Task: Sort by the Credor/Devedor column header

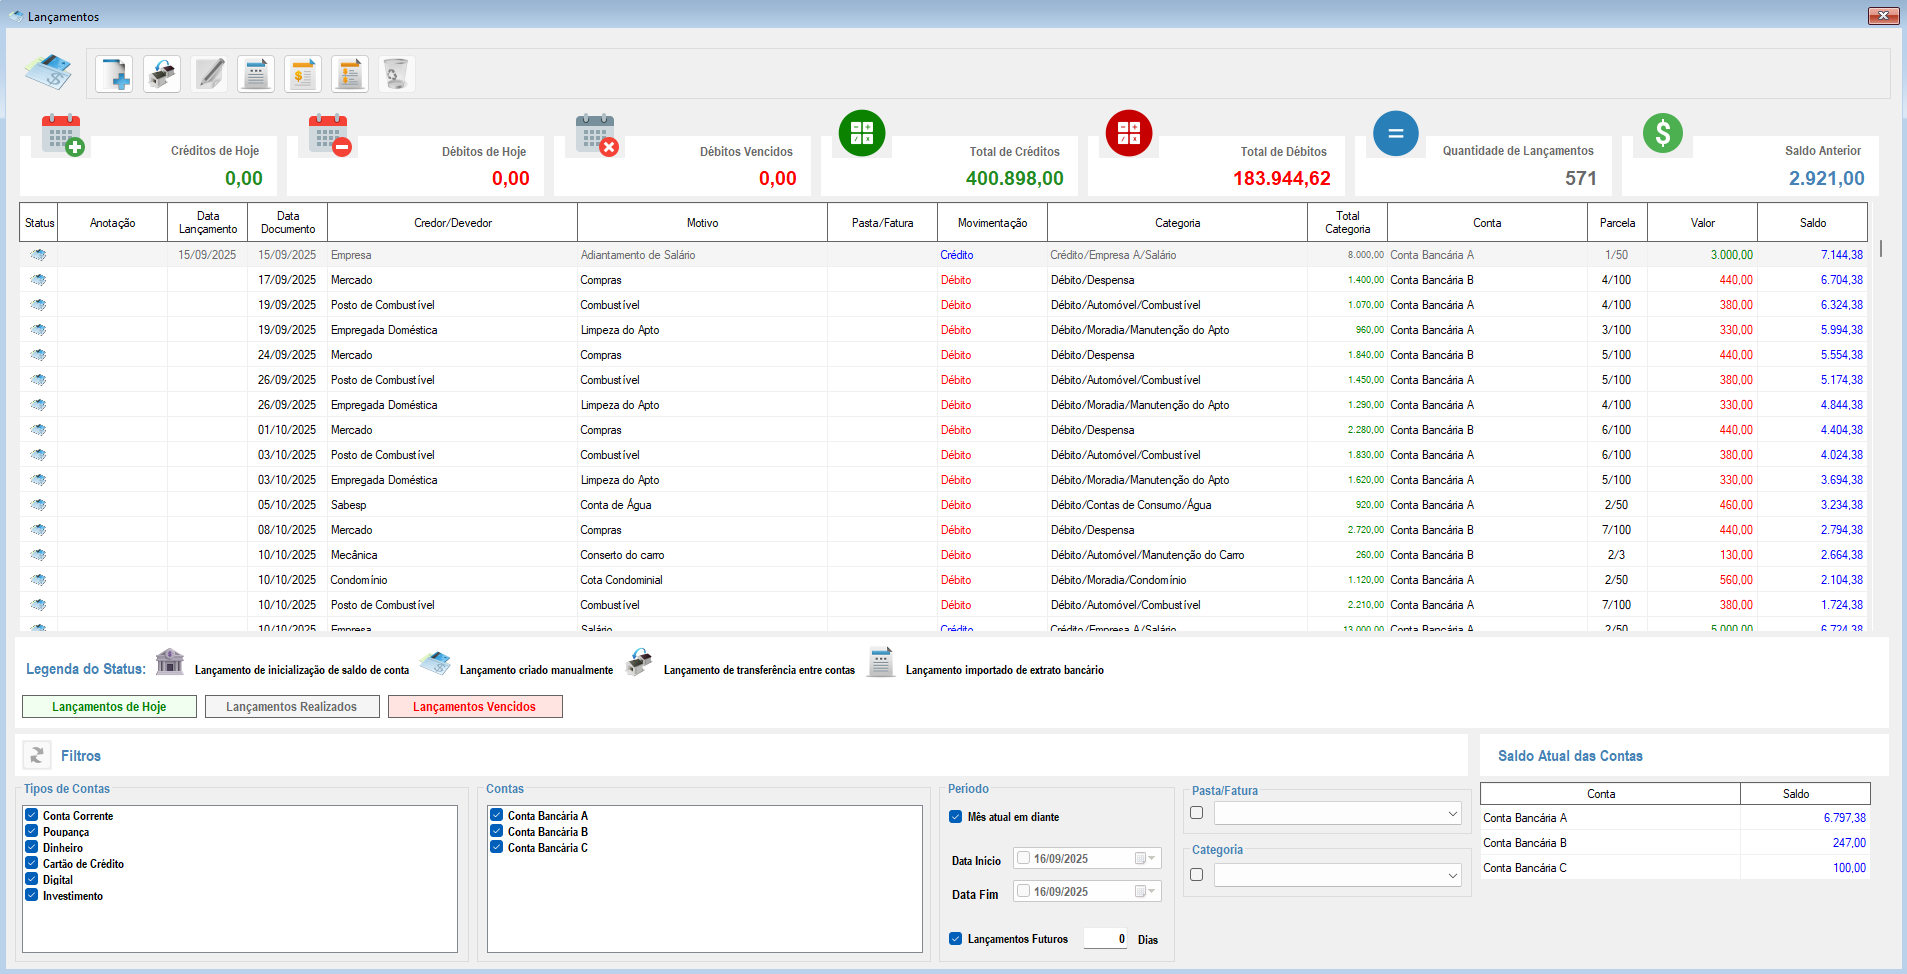Action: [x=452, y=223]
